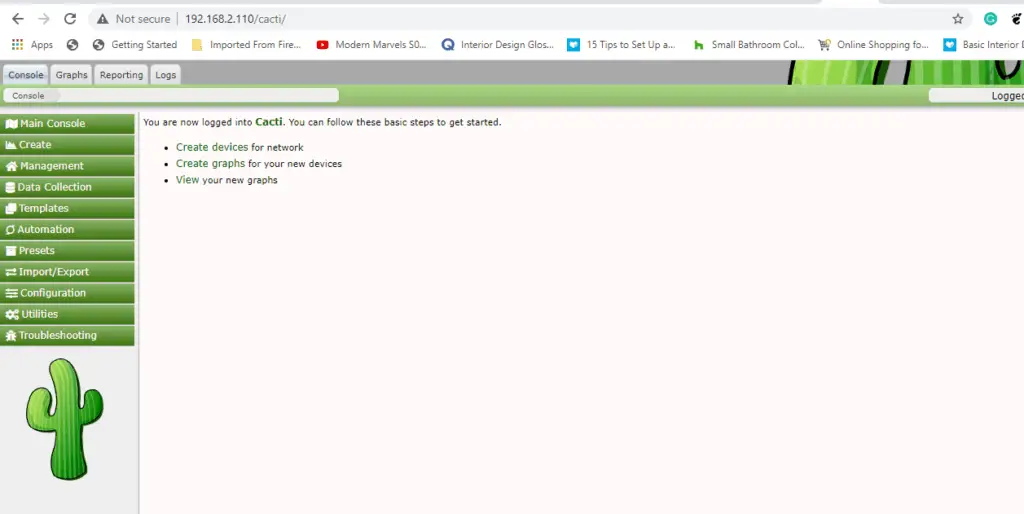Switch to the Logs tab
The width and height of the screenshot is (1024, 514).
tap(165, 74)
